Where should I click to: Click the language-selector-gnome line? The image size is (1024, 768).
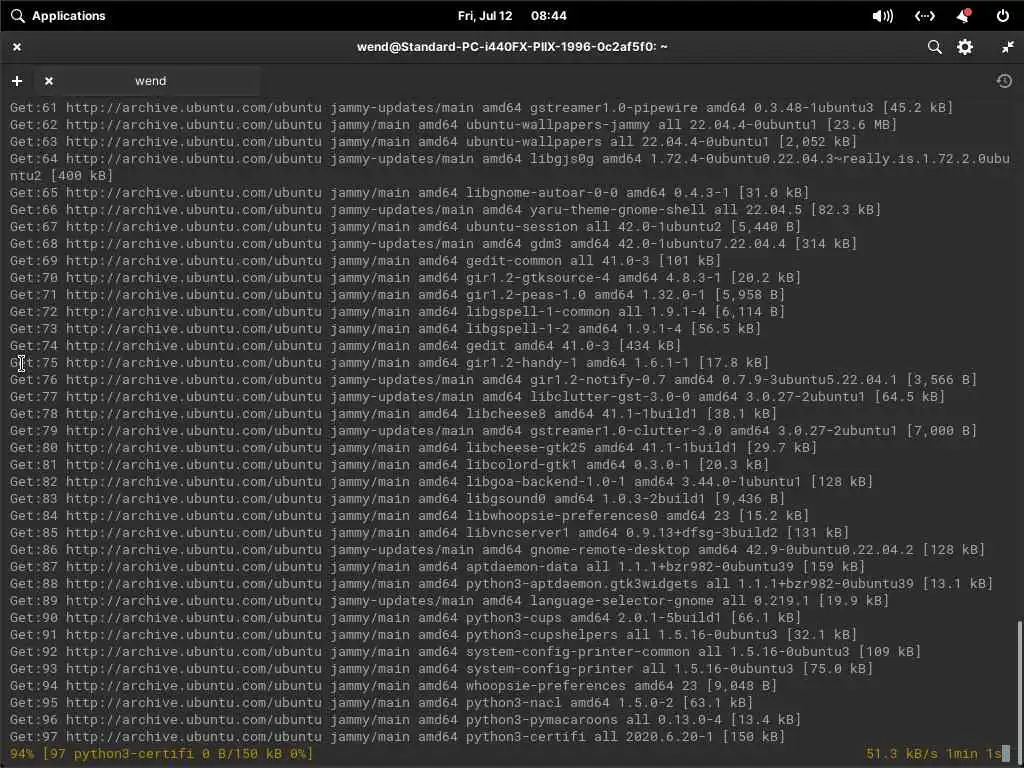click(449, 600)
